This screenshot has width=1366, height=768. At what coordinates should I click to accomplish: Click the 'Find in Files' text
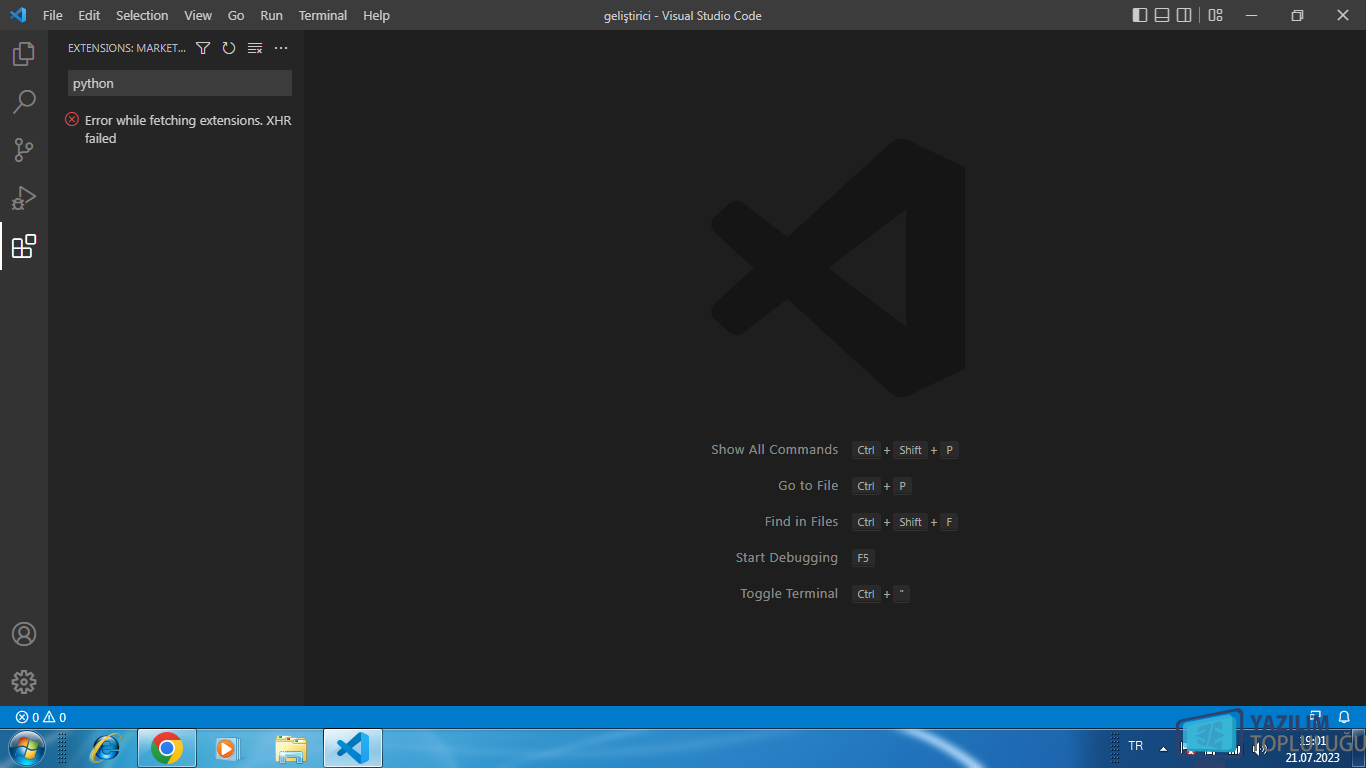[801, 521]
